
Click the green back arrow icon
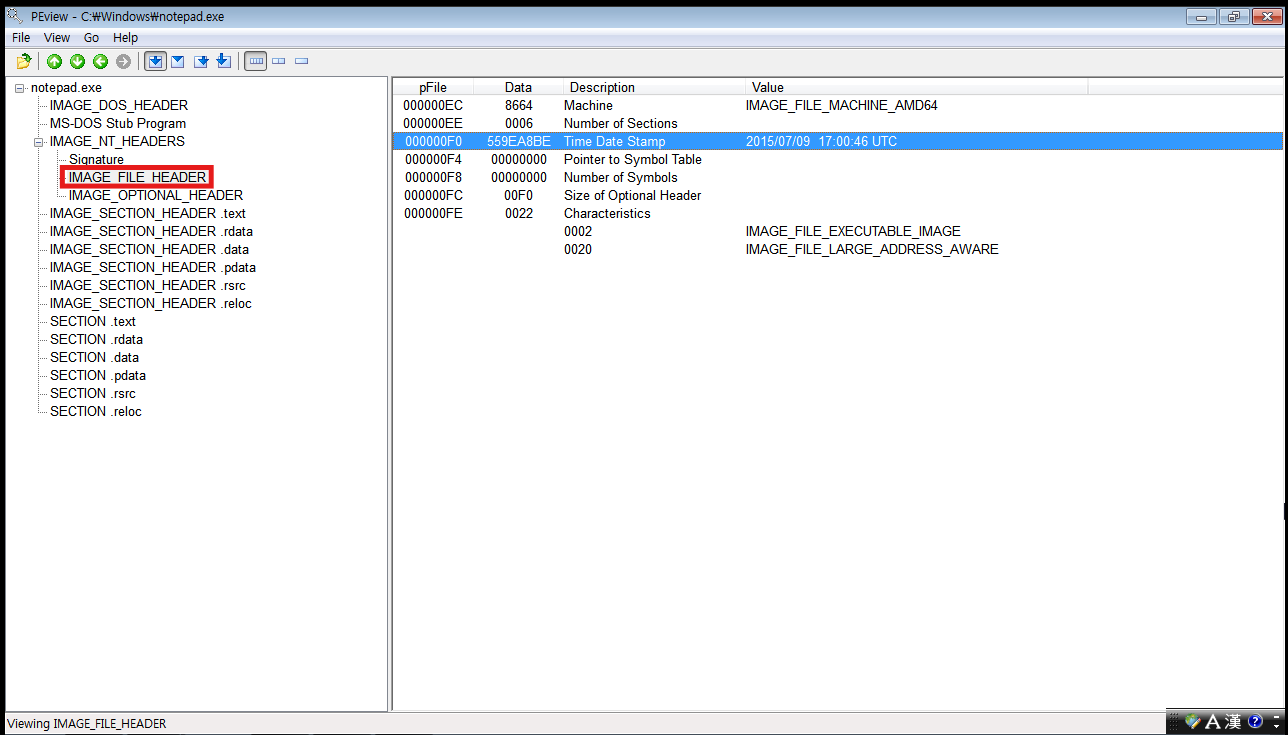[101, 62]
